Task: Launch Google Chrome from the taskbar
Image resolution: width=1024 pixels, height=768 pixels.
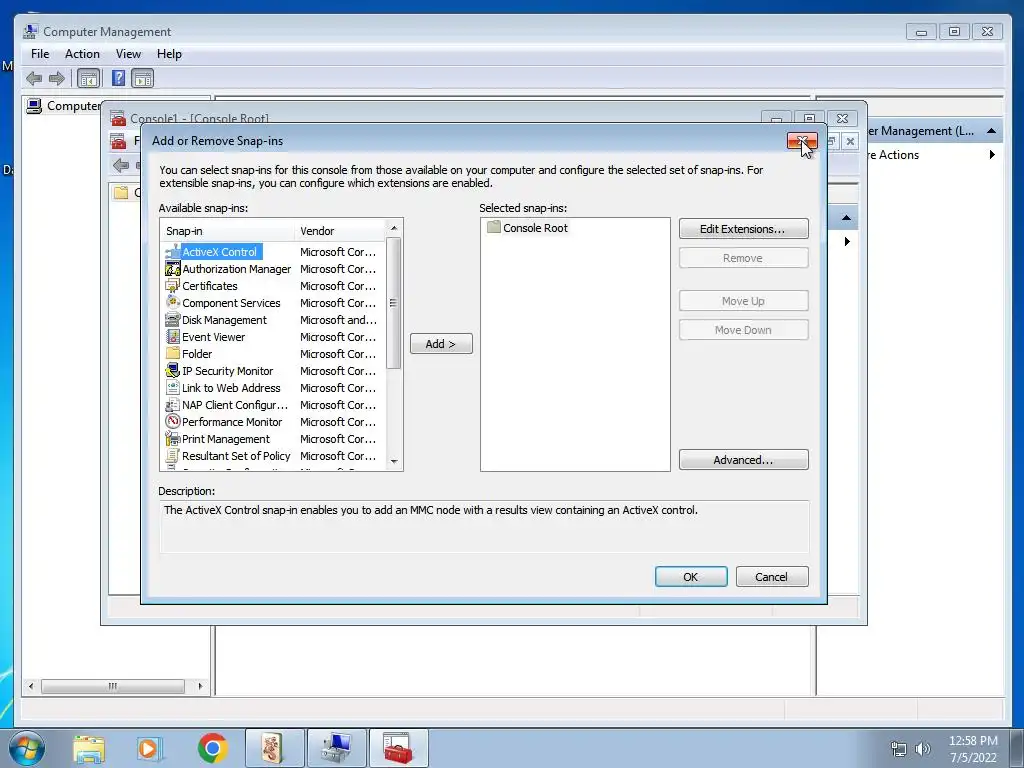Action: pos(212,748)
